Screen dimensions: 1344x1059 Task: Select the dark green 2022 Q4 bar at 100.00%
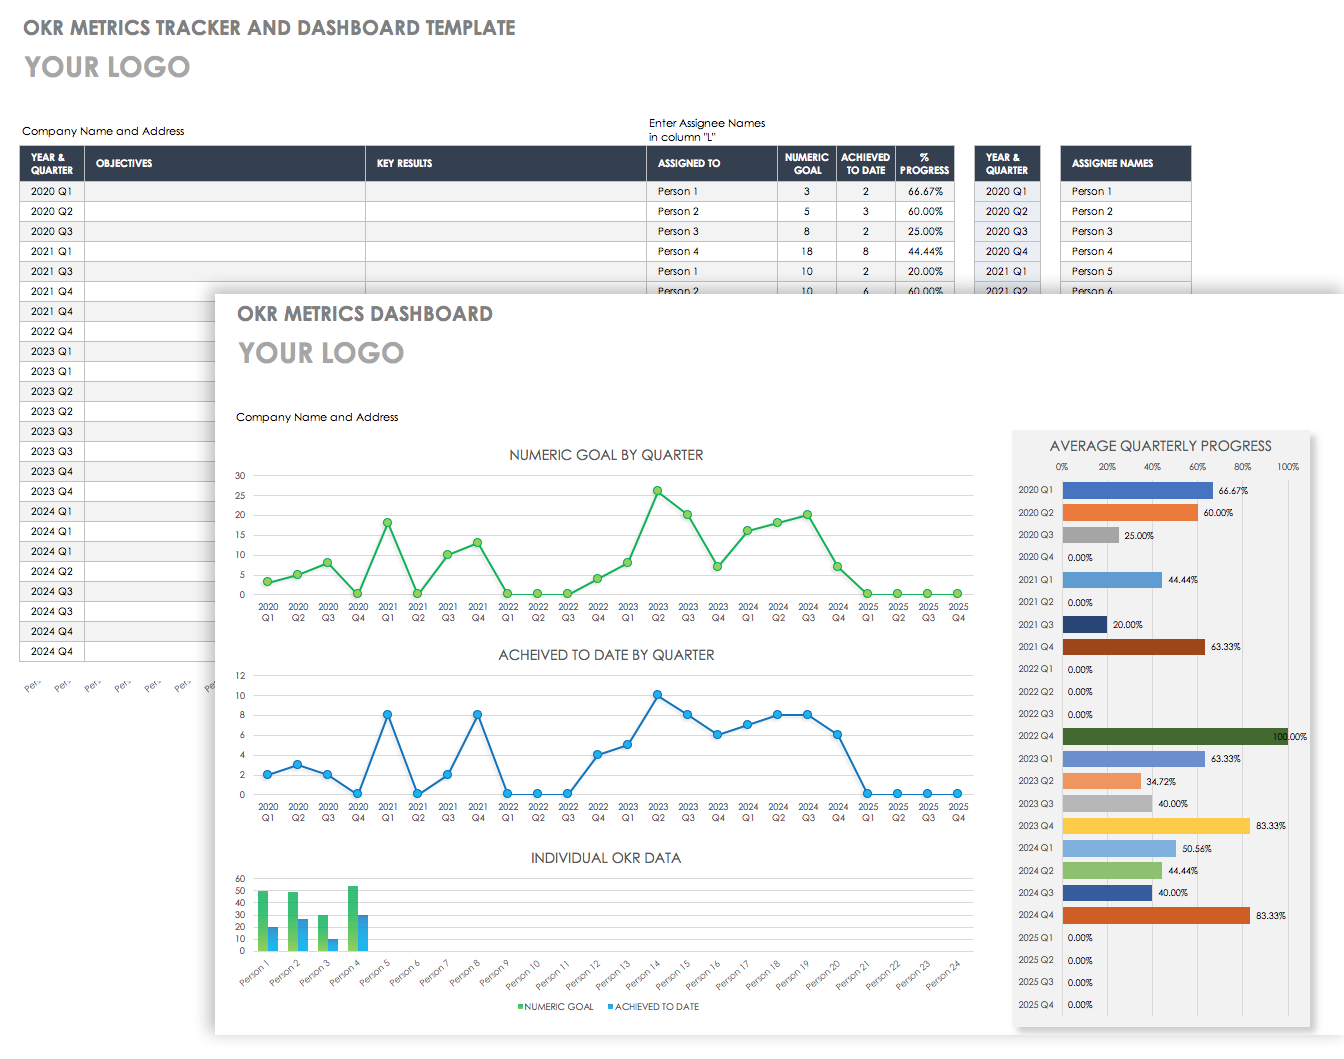point(1175,736)
